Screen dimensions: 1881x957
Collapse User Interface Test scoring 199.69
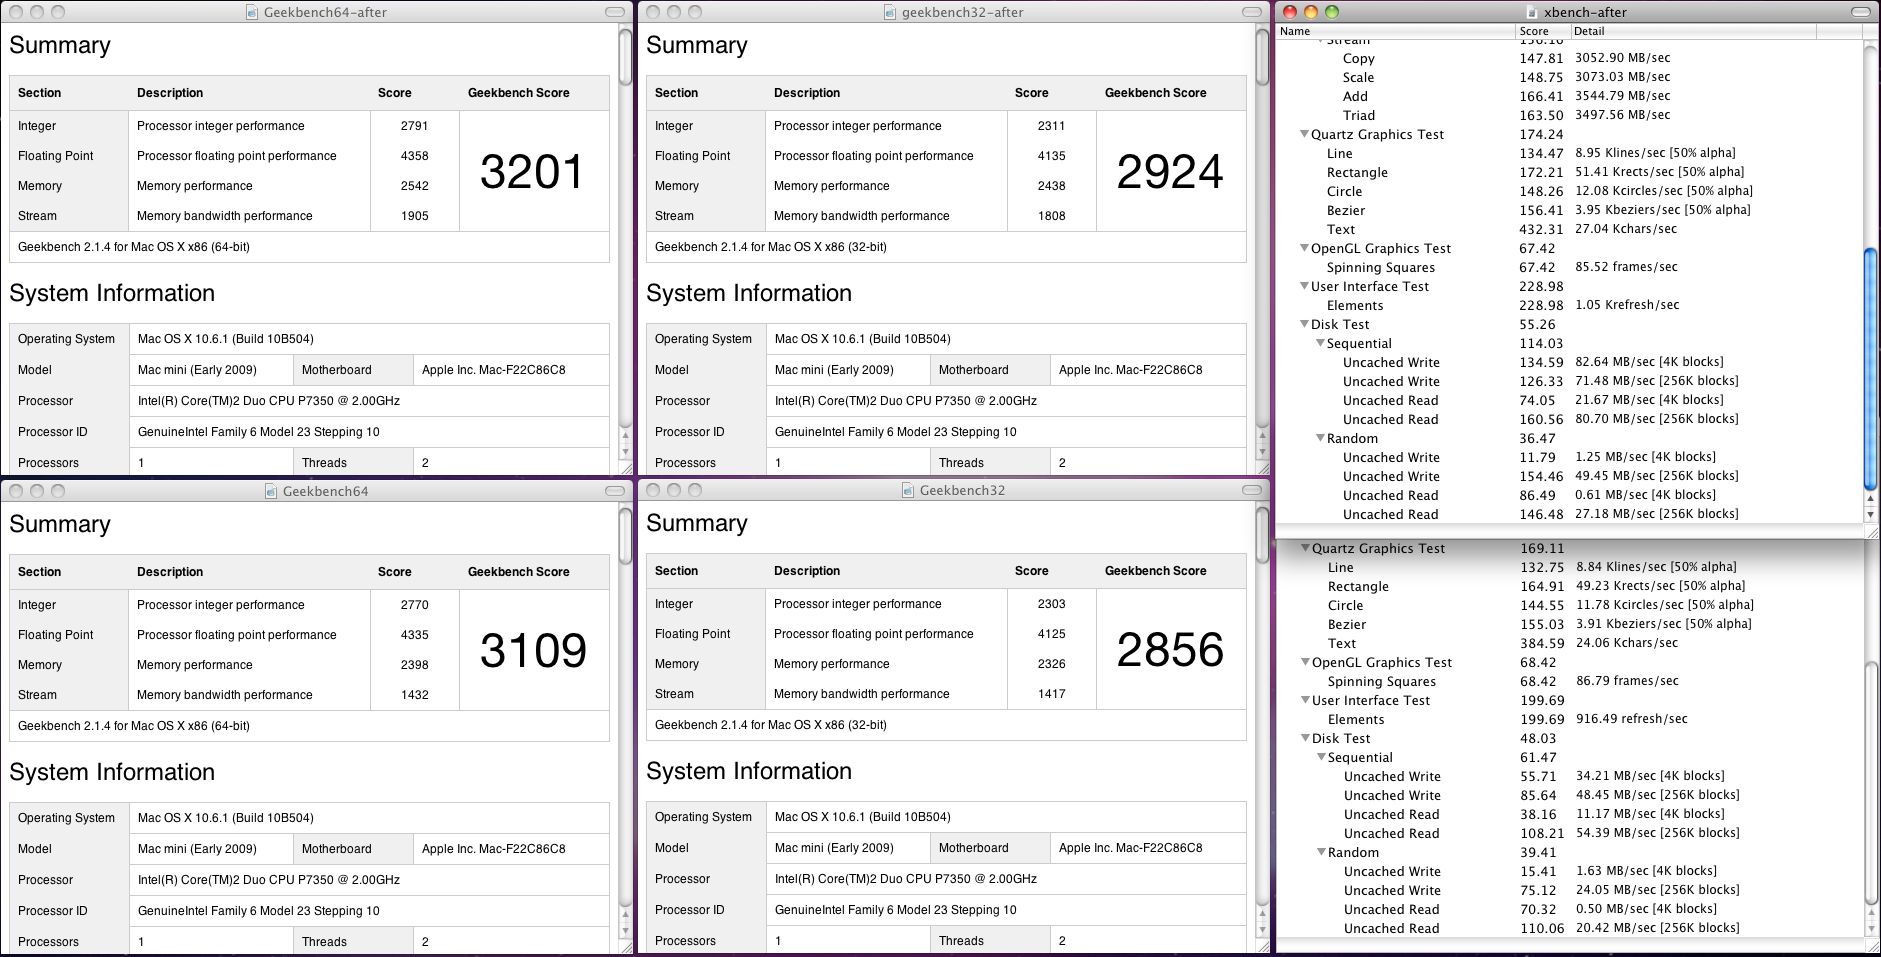(1305, 700)
